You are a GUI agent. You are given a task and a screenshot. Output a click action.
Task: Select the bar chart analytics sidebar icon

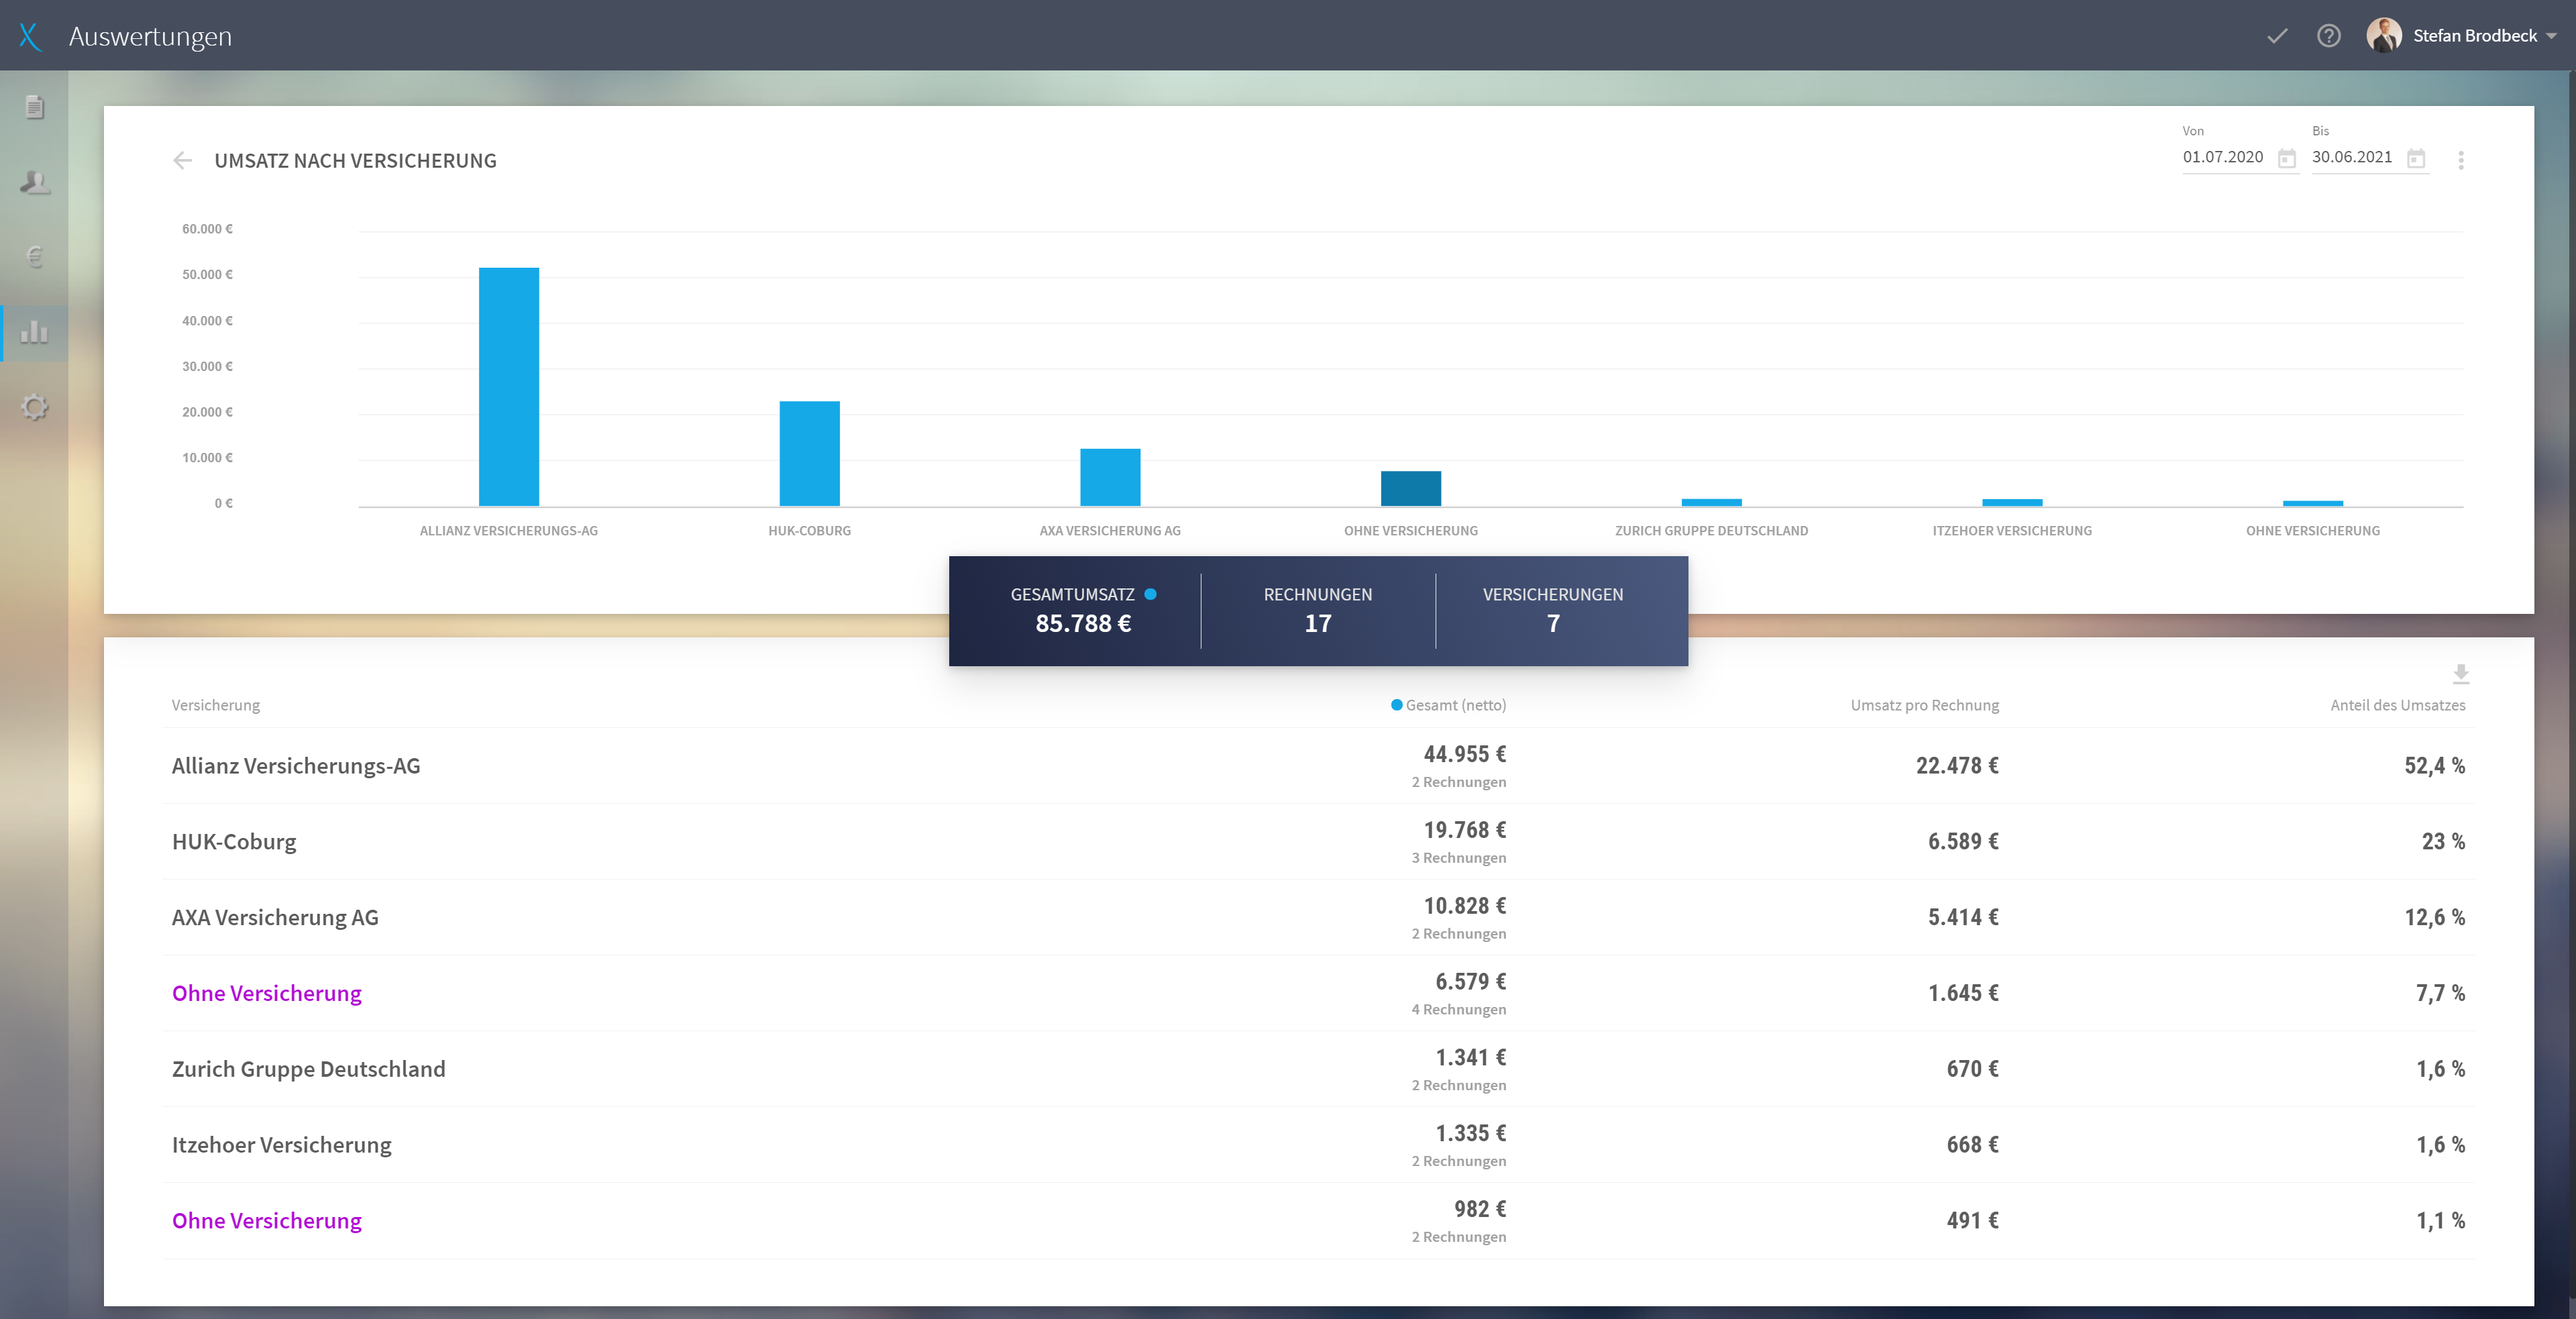(34, 332)
